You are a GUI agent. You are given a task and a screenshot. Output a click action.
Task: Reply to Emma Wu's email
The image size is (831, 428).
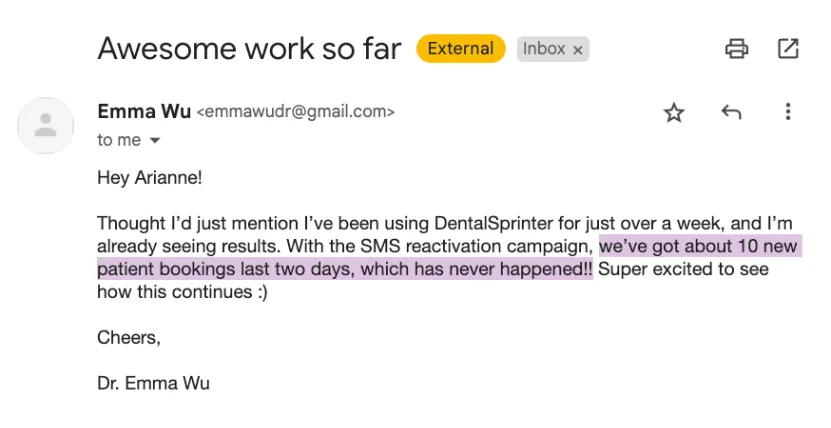[731, 112]
